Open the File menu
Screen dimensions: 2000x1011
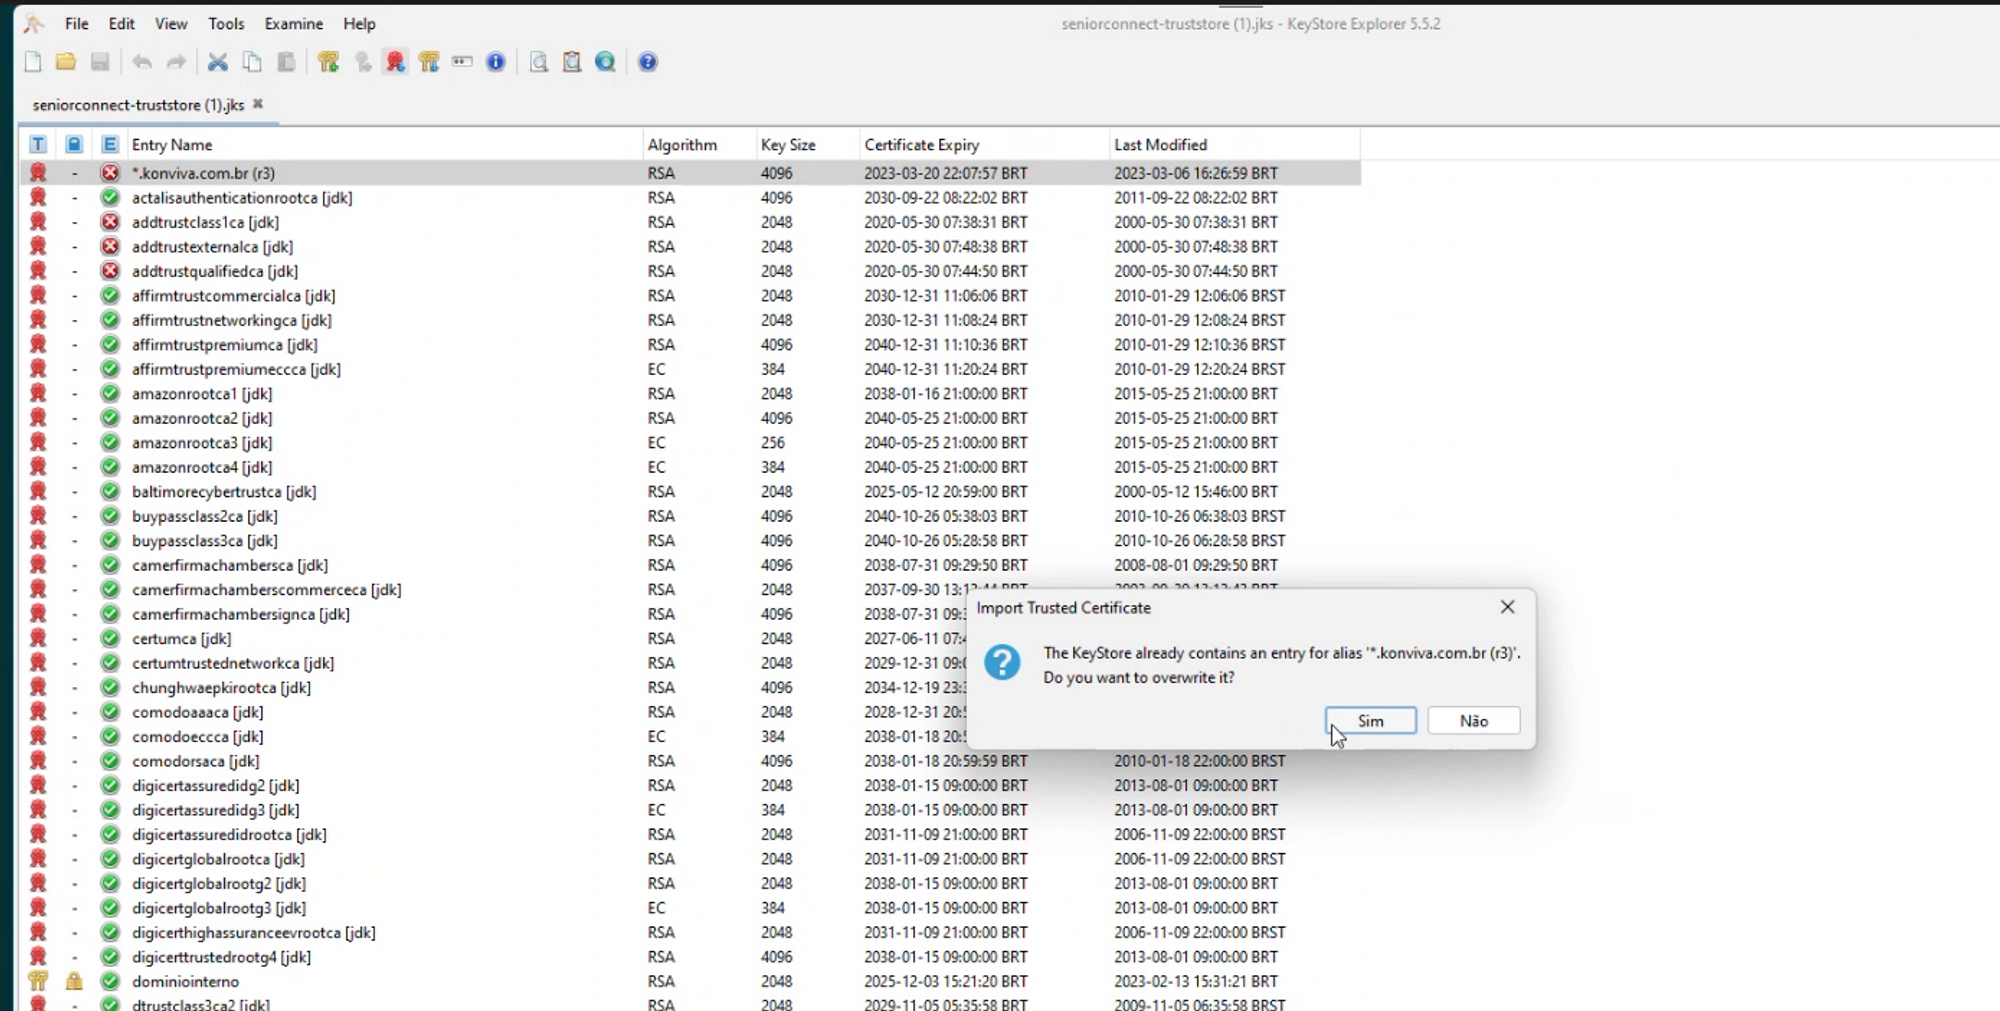point(77,24)
